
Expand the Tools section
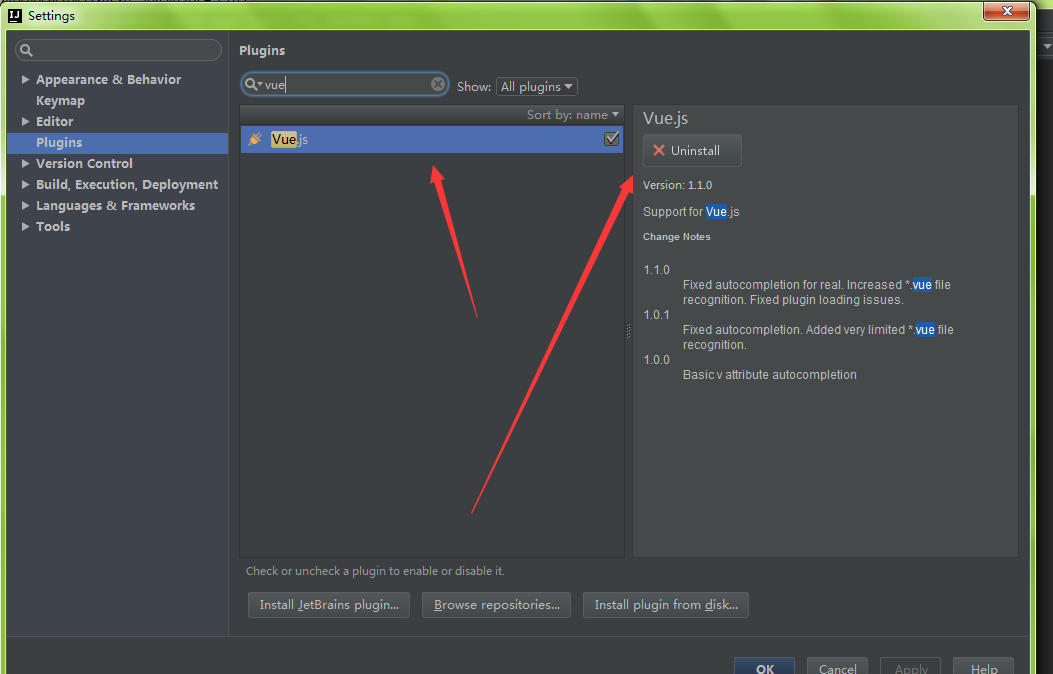(x=25, y=226)
